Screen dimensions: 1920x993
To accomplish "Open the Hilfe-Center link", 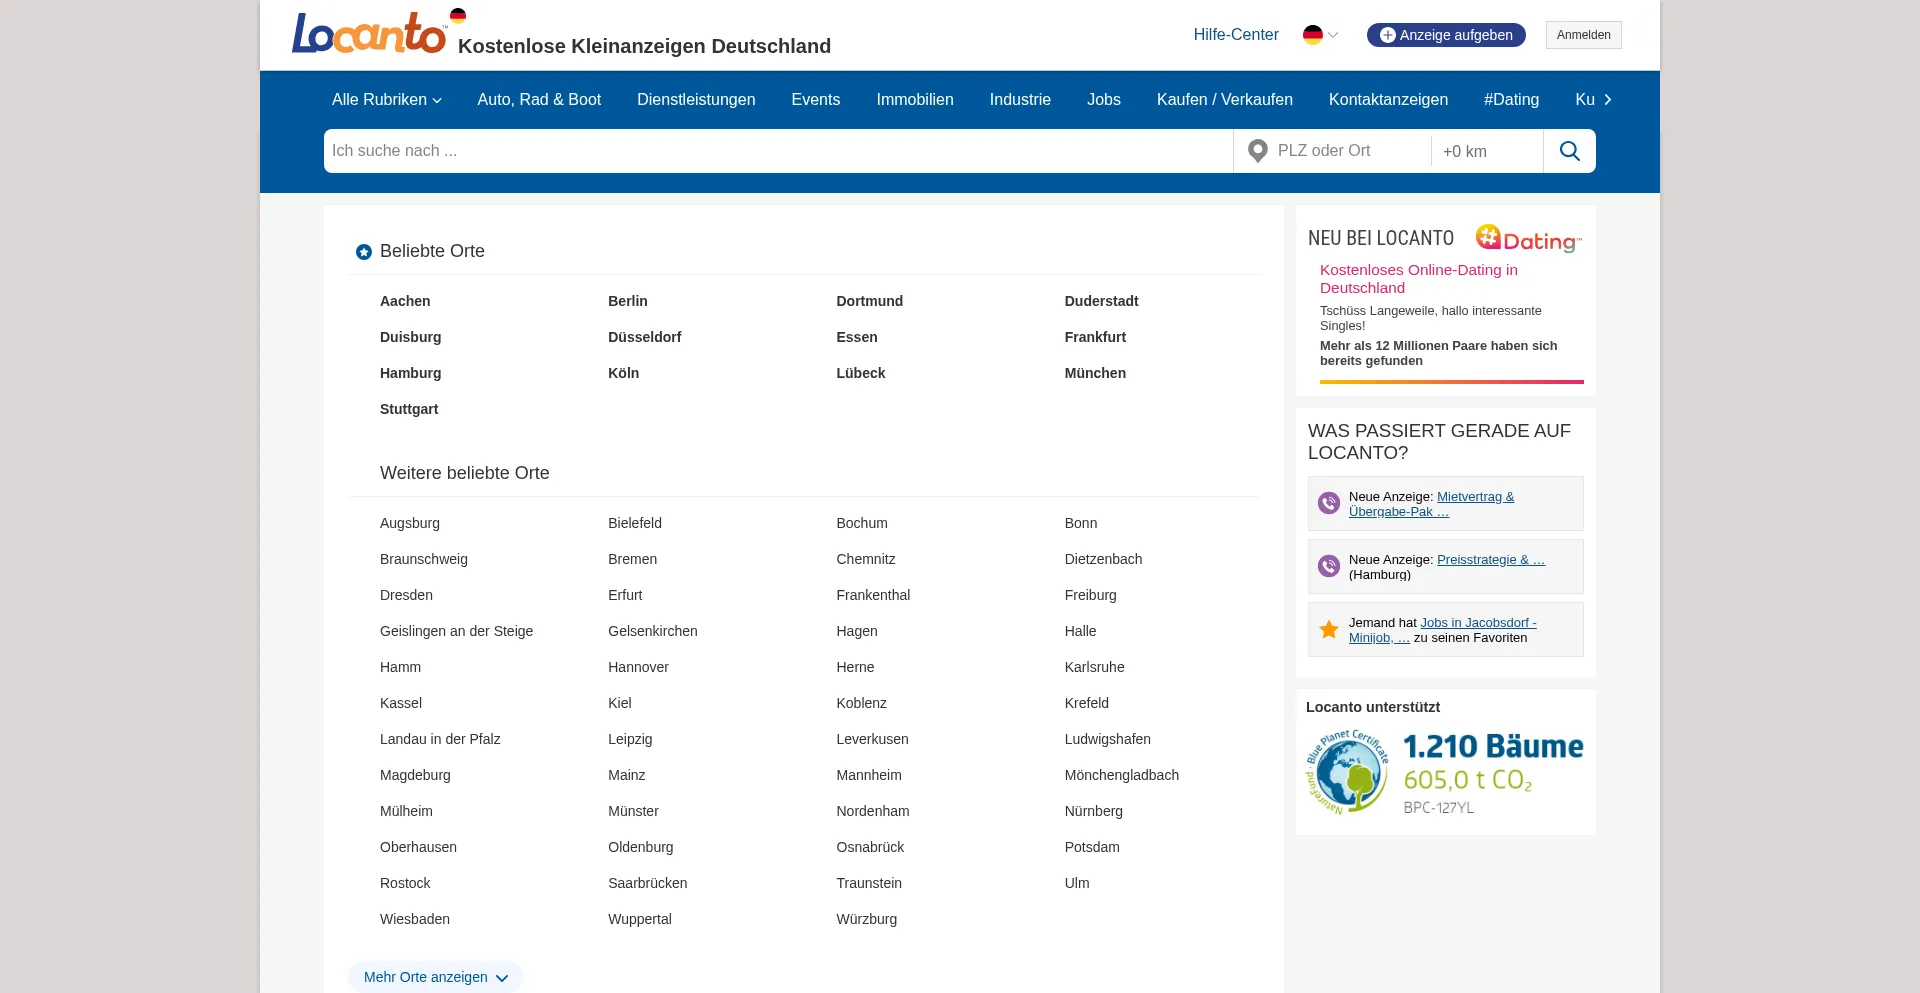I will pyautogui.click(x=1235, y=35).
